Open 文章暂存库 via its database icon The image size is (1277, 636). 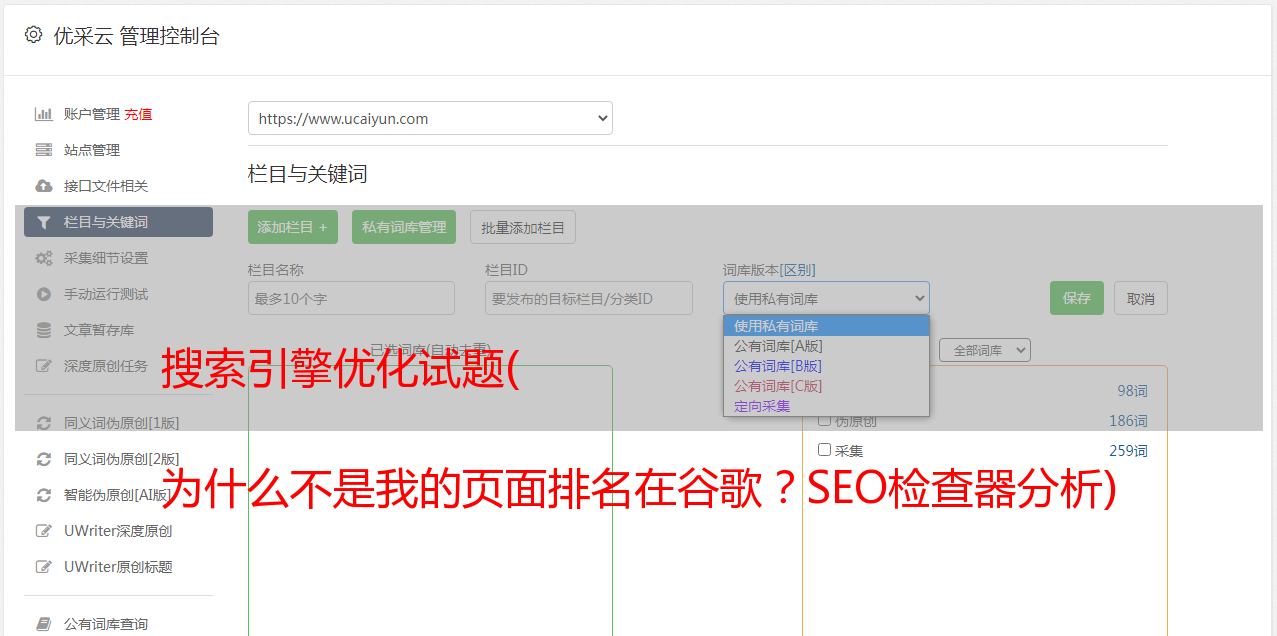coord(44,330)
